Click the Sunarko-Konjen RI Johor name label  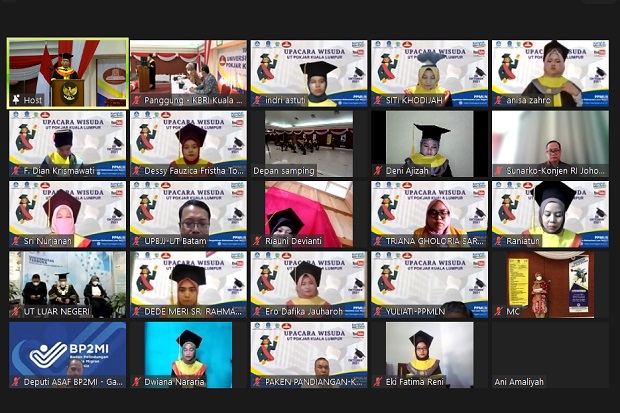tap(550, 171)
